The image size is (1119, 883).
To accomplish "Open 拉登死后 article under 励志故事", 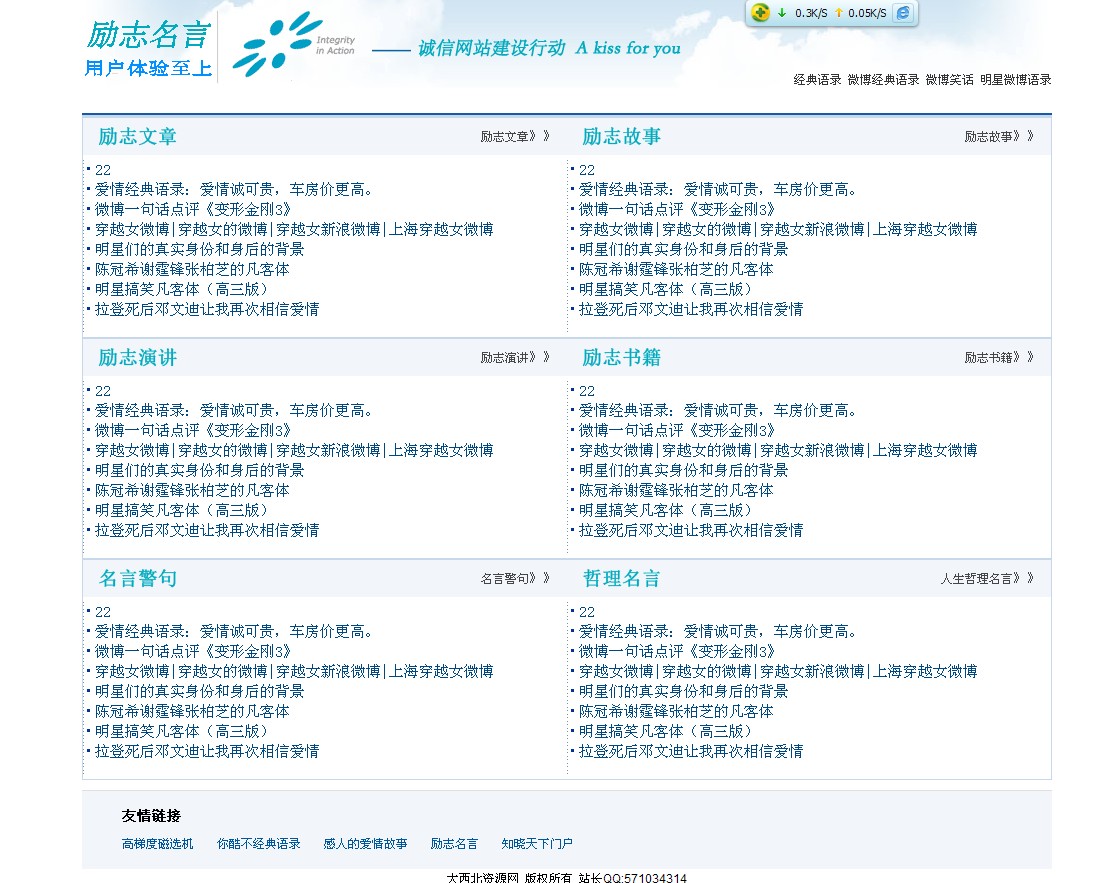I will (x=691, y=309).
